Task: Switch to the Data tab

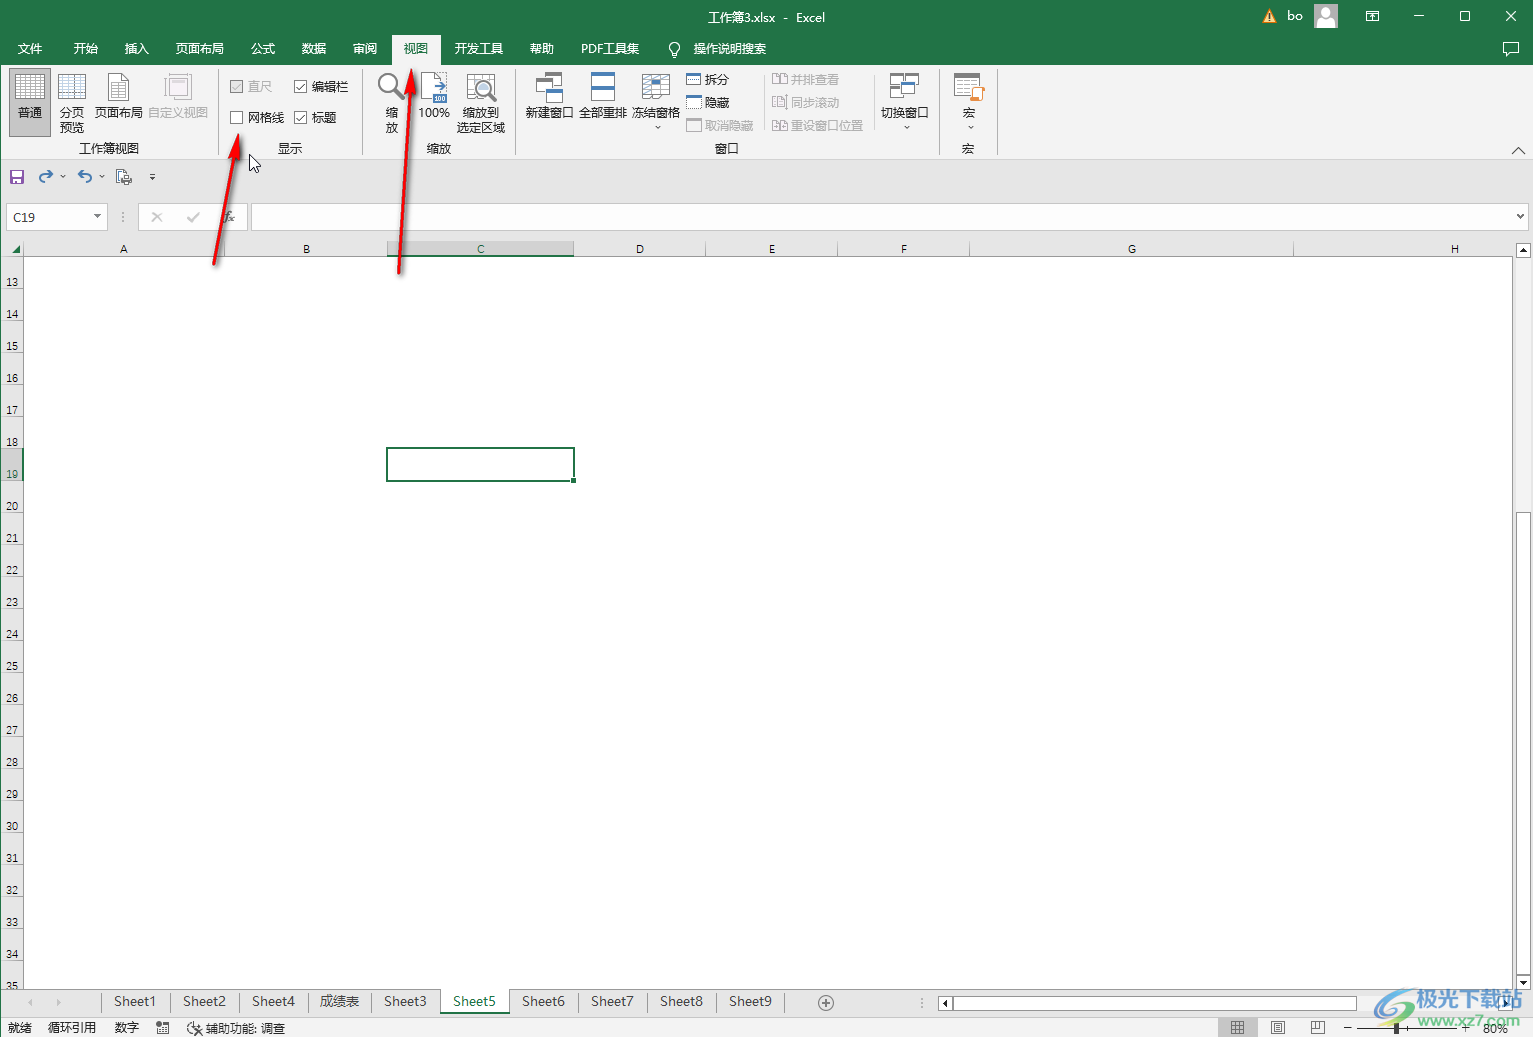Action: click(x=314, y=49)
